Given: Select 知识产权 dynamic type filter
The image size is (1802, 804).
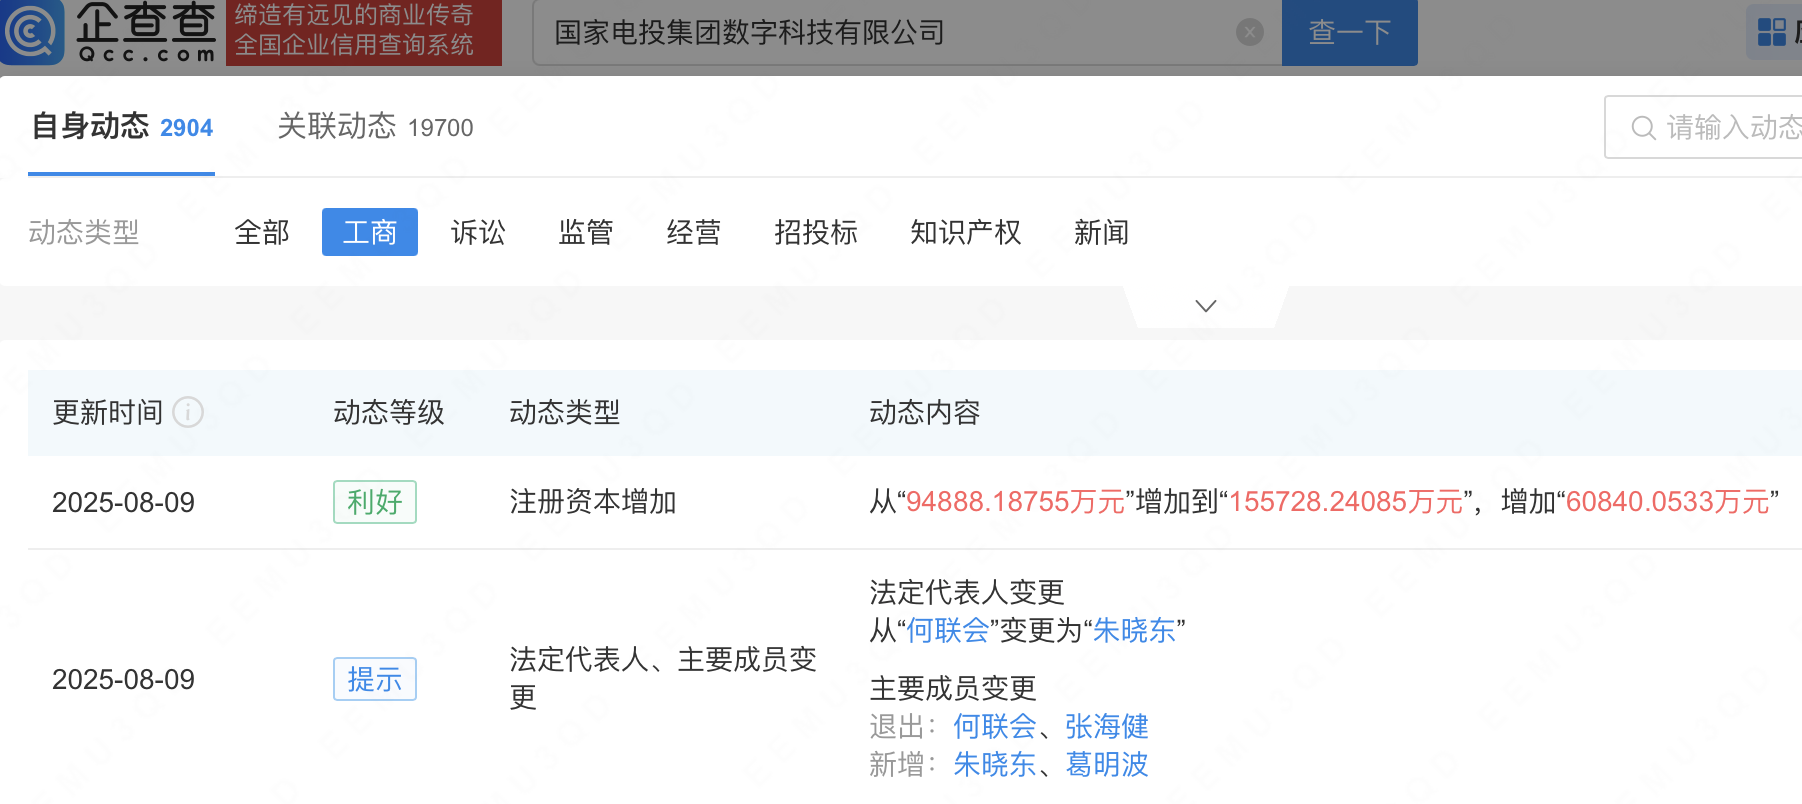Looking at the screenshot, I should [x=966, y=232].
